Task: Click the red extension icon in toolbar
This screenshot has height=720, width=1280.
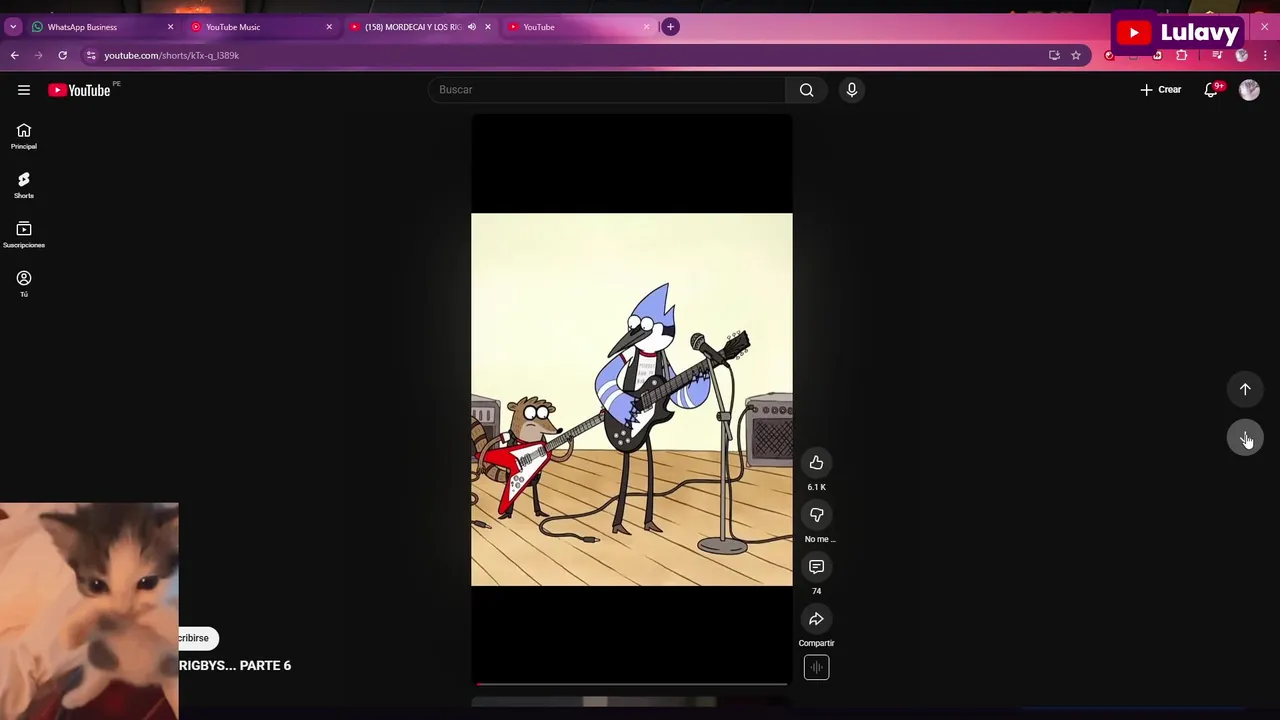Action: pyautogui.click(x=1109, y=55)
